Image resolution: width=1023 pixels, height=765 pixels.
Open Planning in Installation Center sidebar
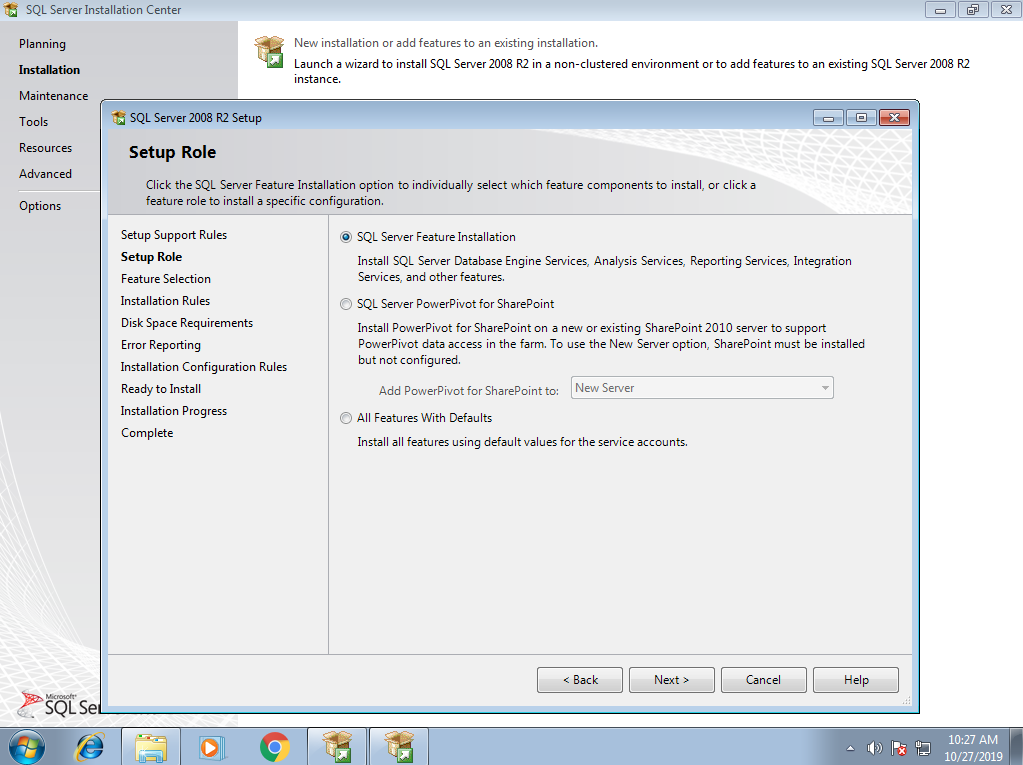[x=42, y=44]
